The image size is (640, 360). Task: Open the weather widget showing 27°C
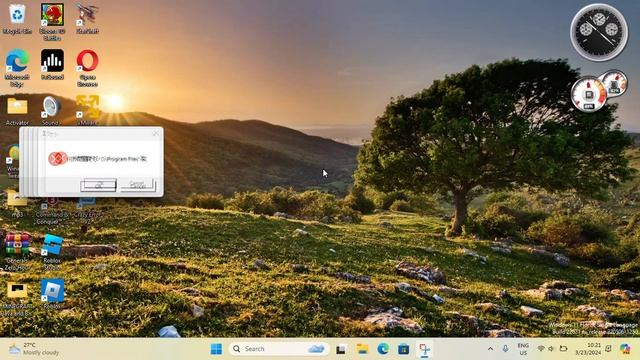point(35,349)
